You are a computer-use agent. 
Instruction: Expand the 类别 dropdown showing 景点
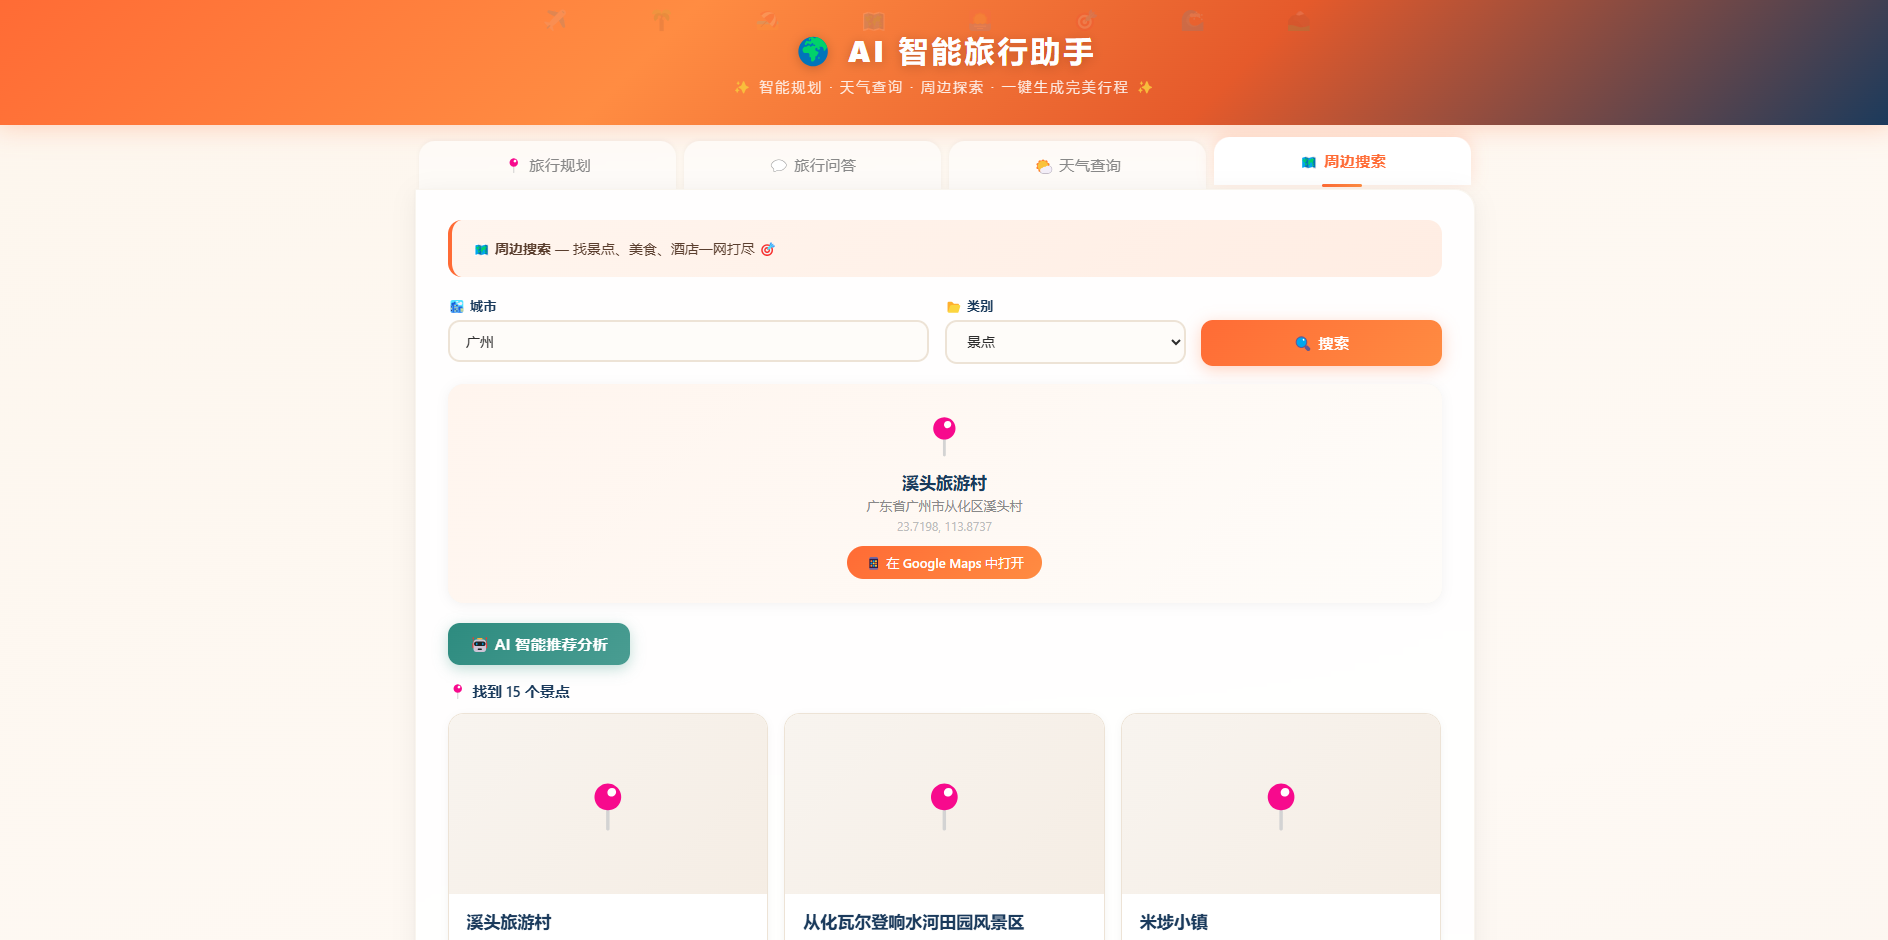point(1065,342)
